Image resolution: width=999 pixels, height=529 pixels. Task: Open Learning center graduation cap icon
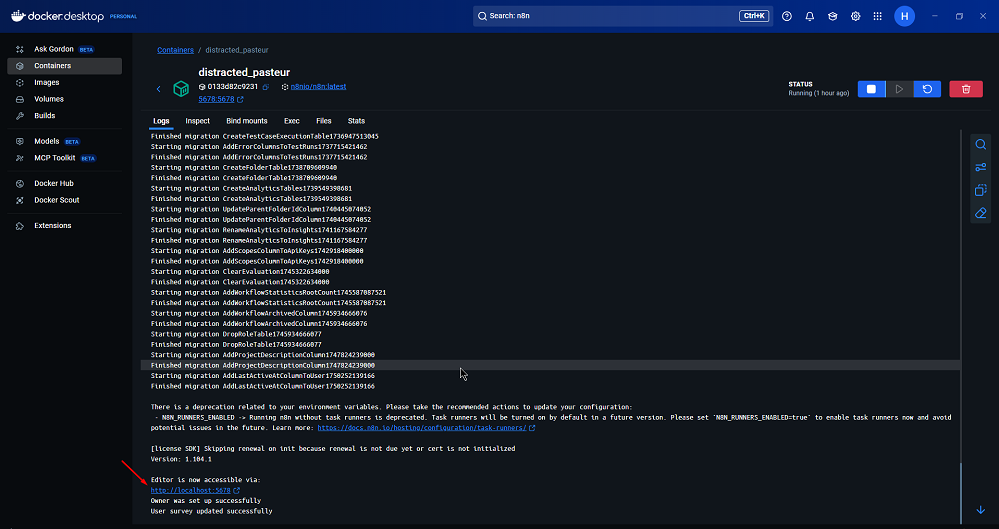point(833,16)
